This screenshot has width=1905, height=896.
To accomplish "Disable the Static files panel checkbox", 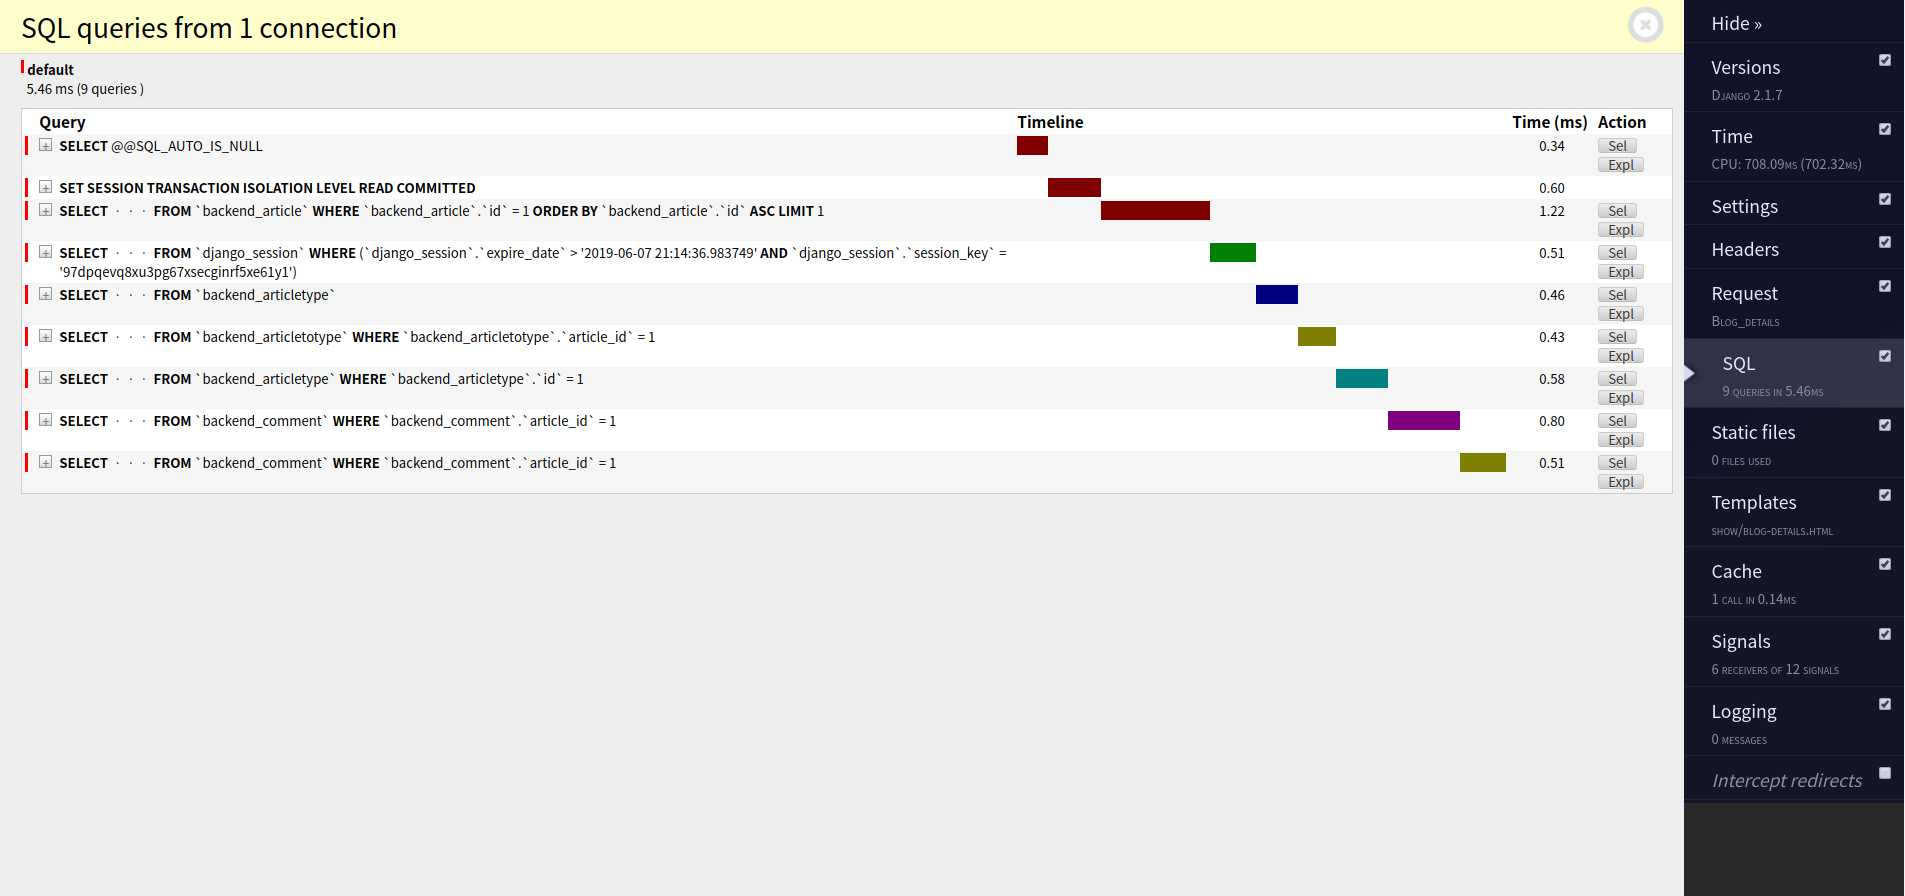I will (x=1885, y=425).
